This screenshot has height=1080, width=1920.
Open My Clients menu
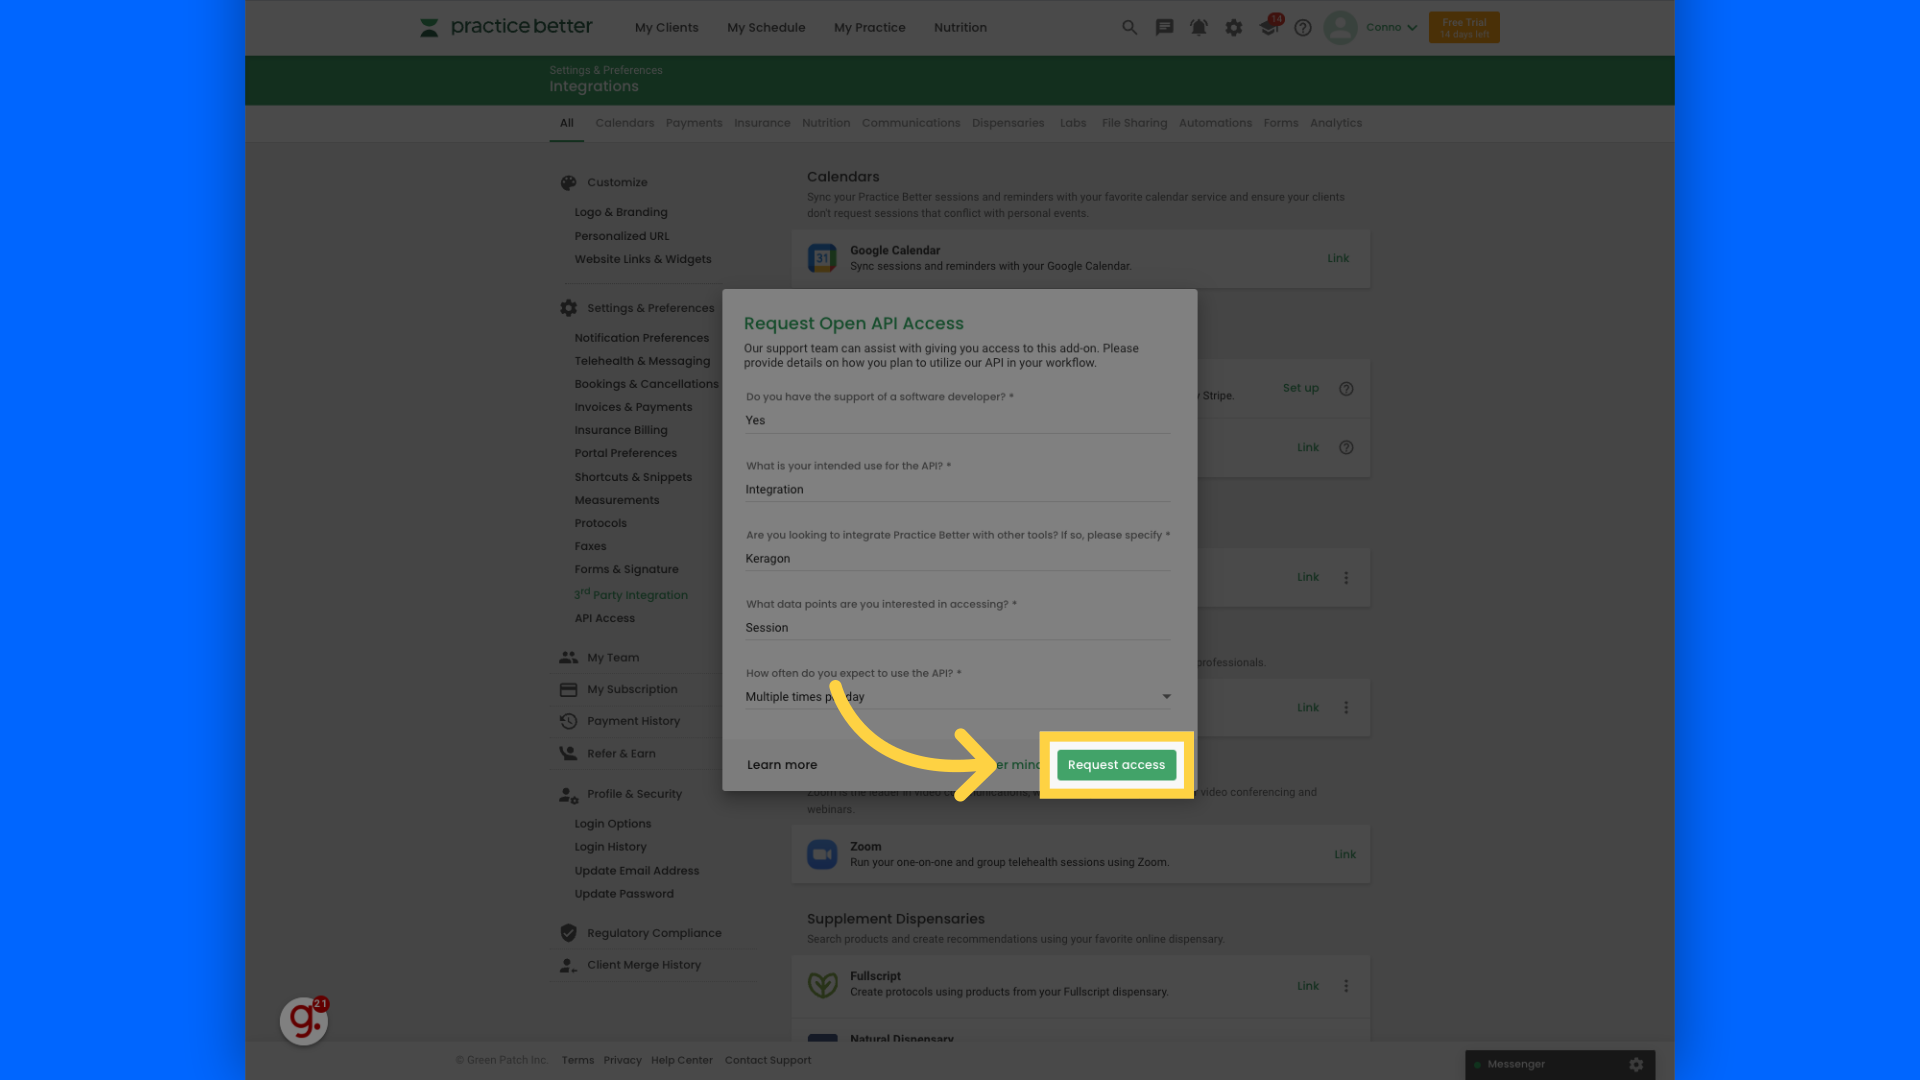666,28
